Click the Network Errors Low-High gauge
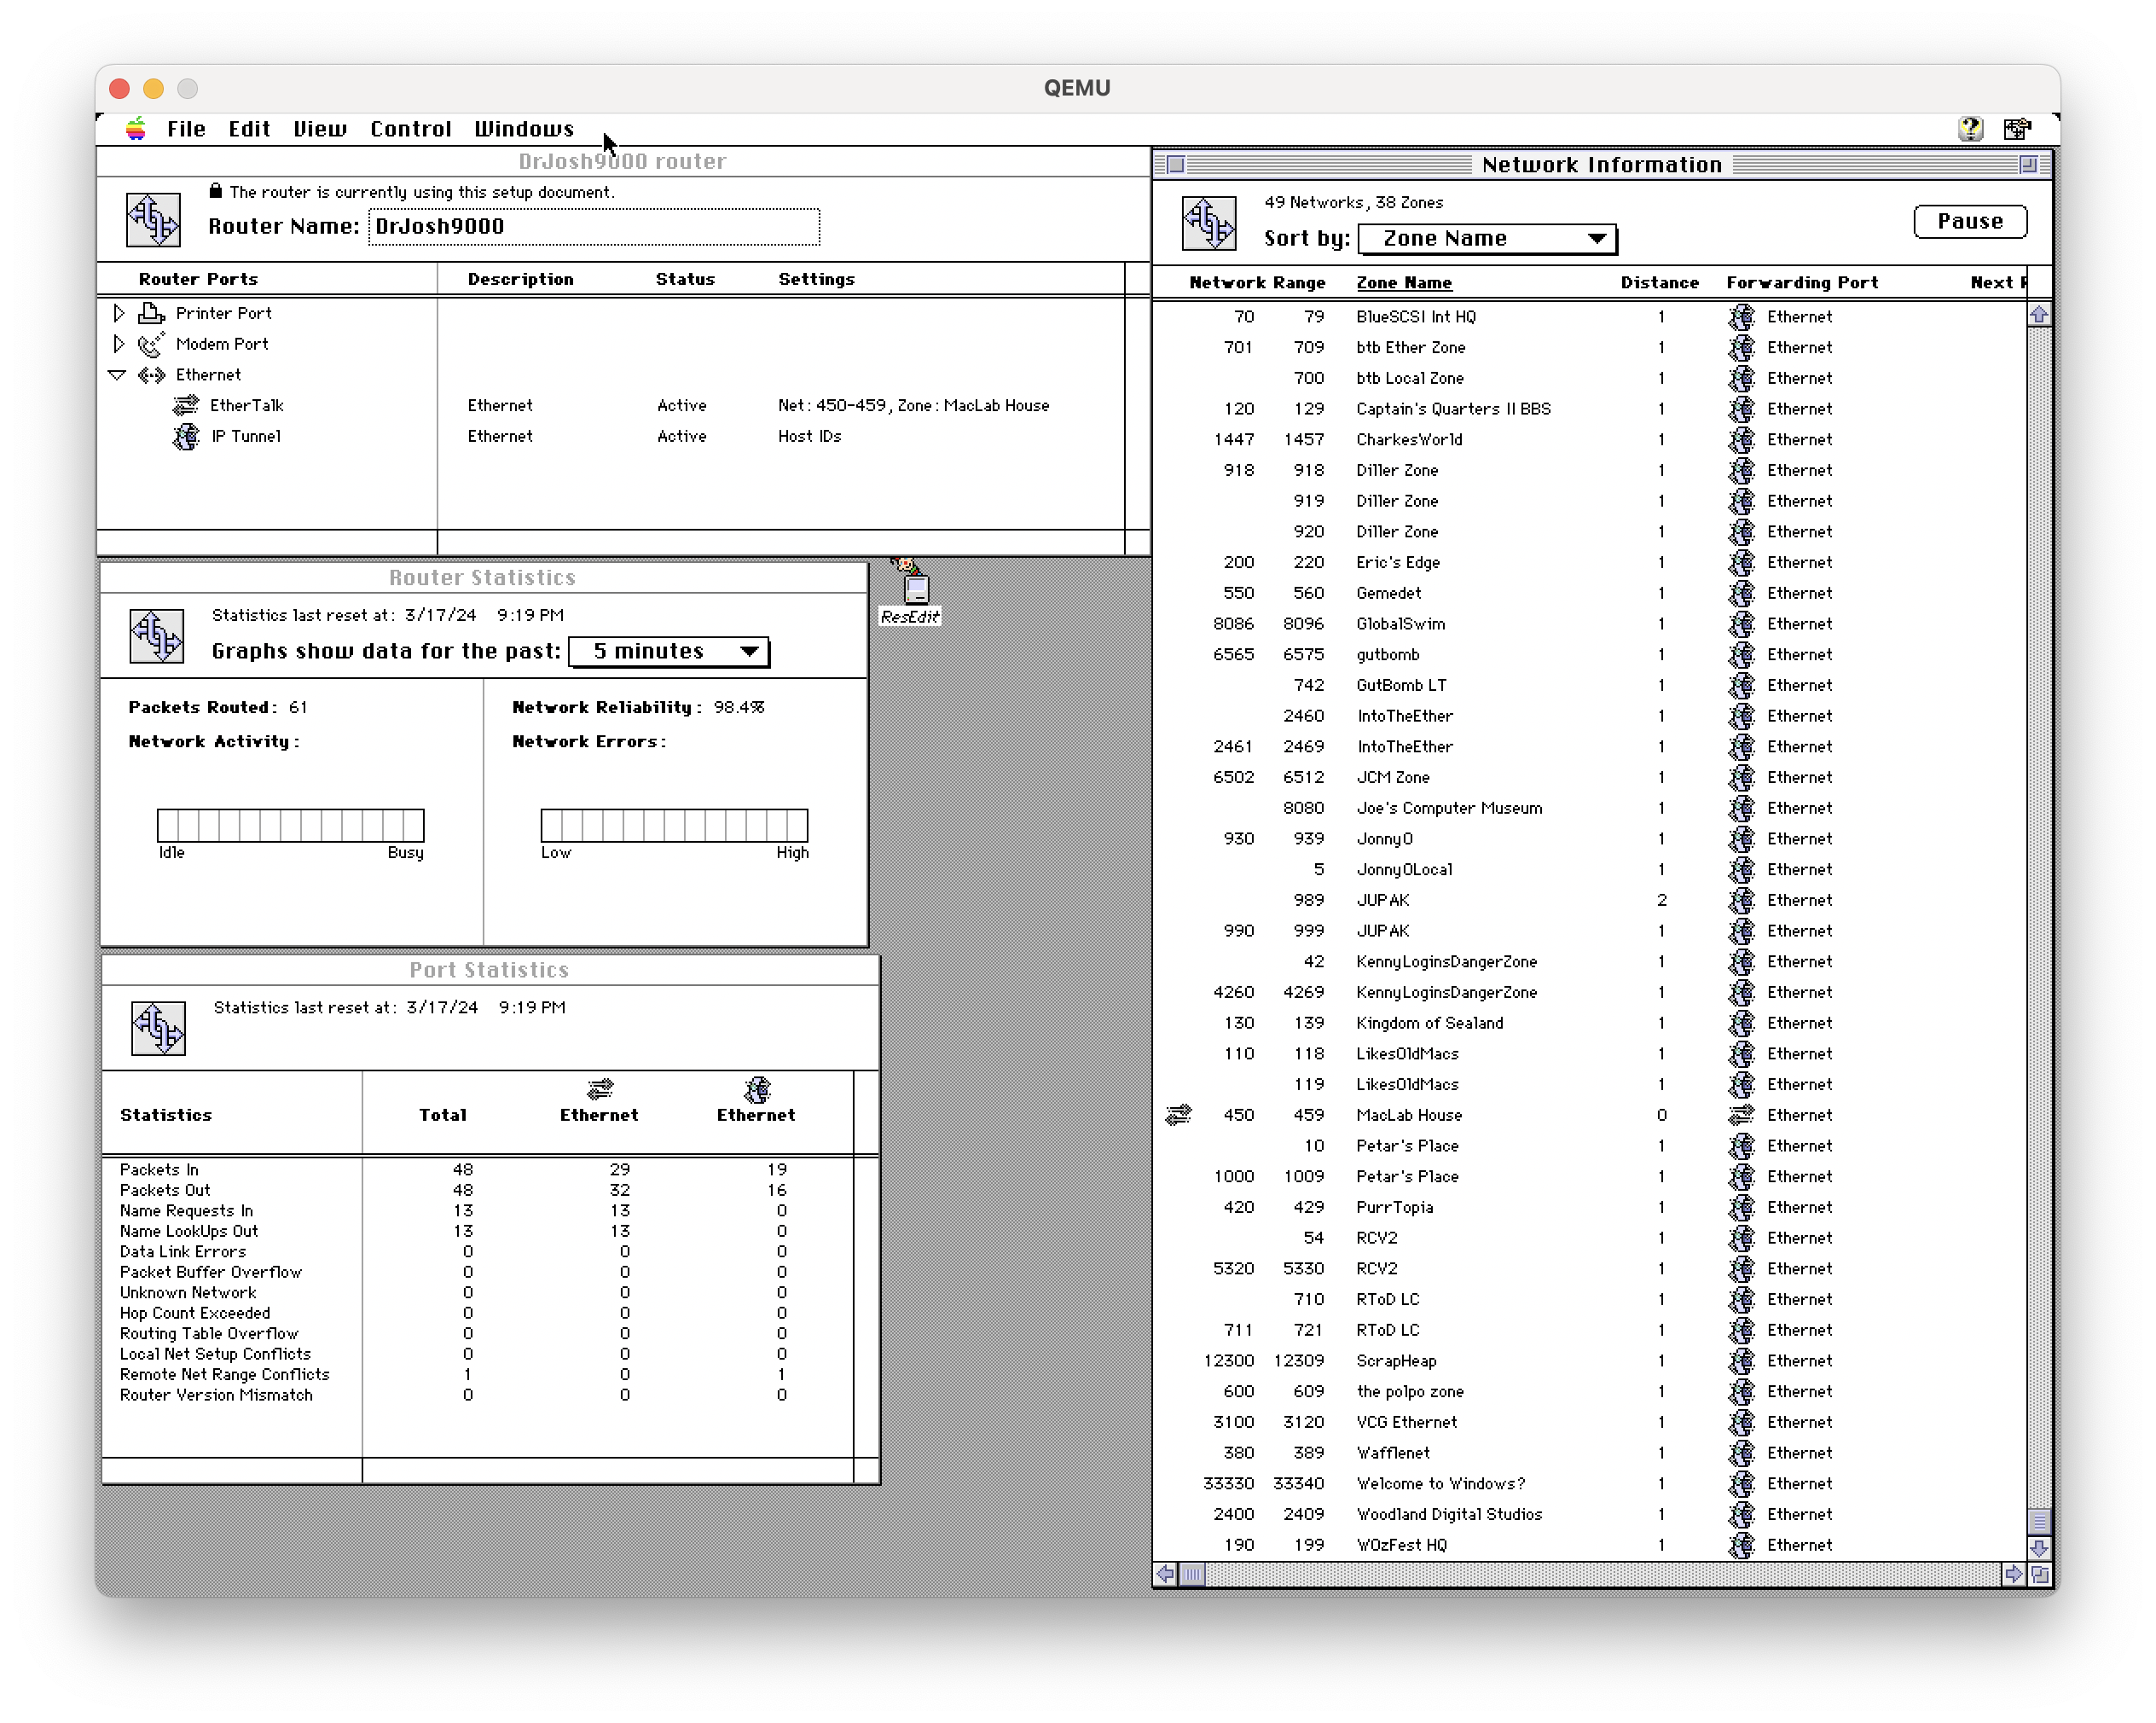This screenshot has width=2156, height=1723. 674,825
